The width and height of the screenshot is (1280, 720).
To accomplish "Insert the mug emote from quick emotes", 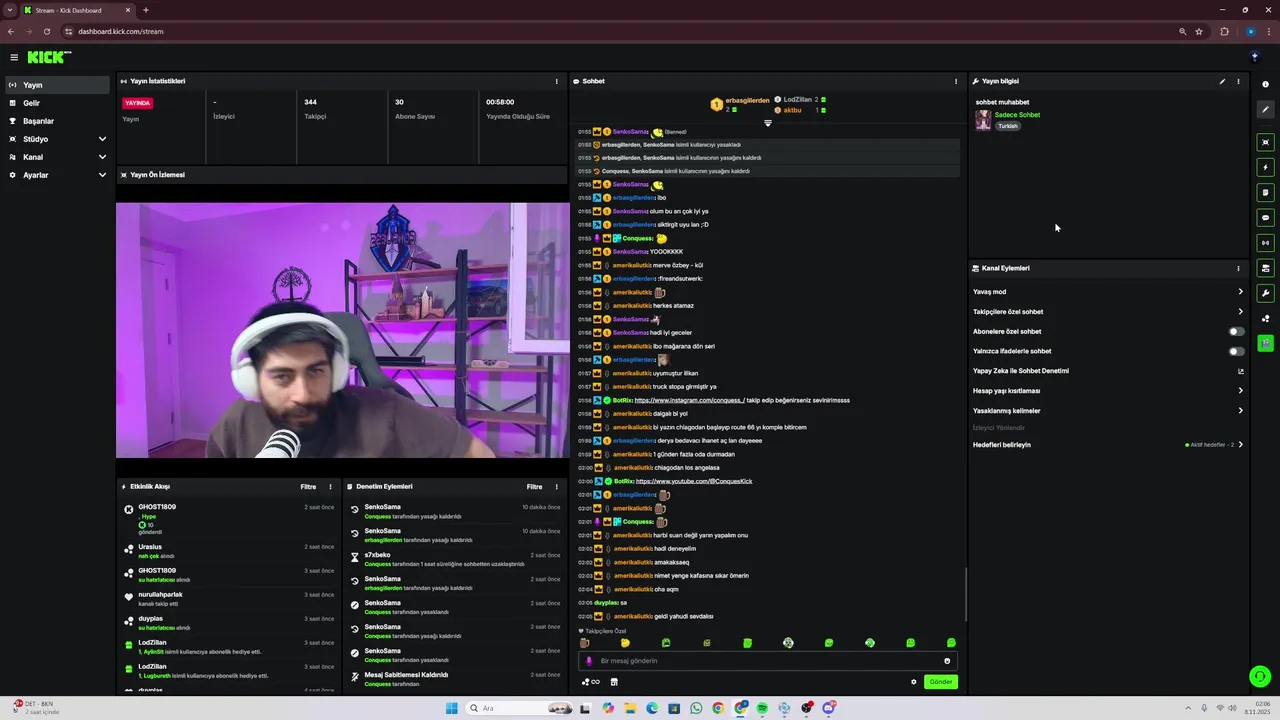I will click(x=585, y=643).
